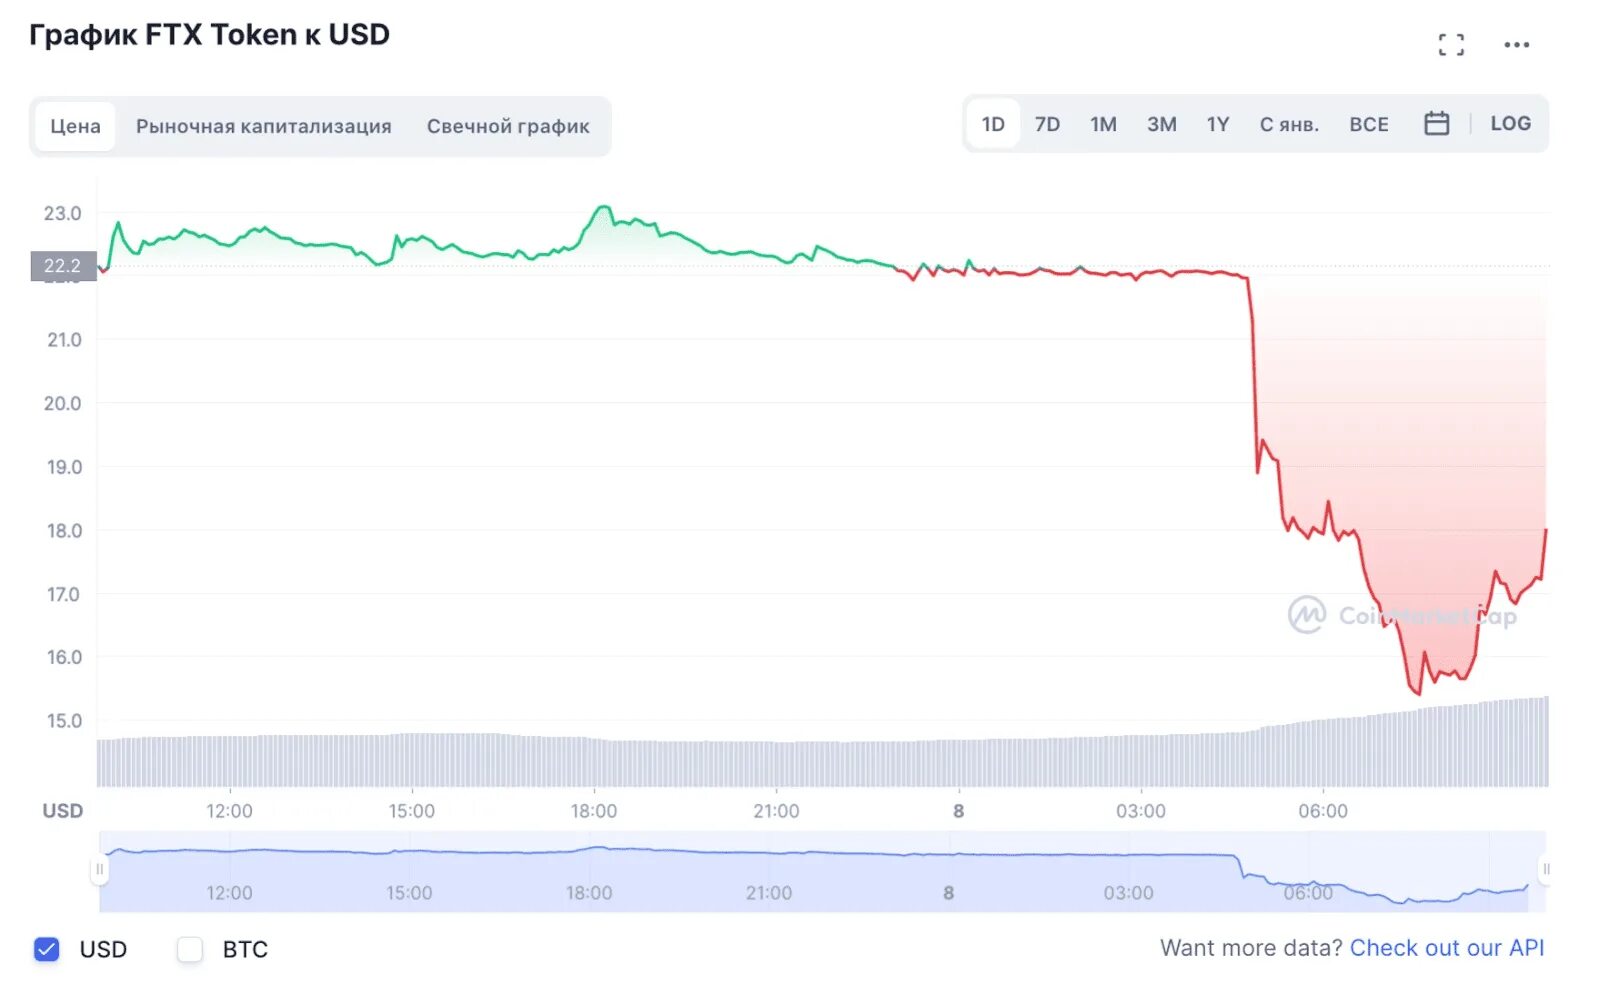
Task: Select the 1D time range
Action: [992, 125]
